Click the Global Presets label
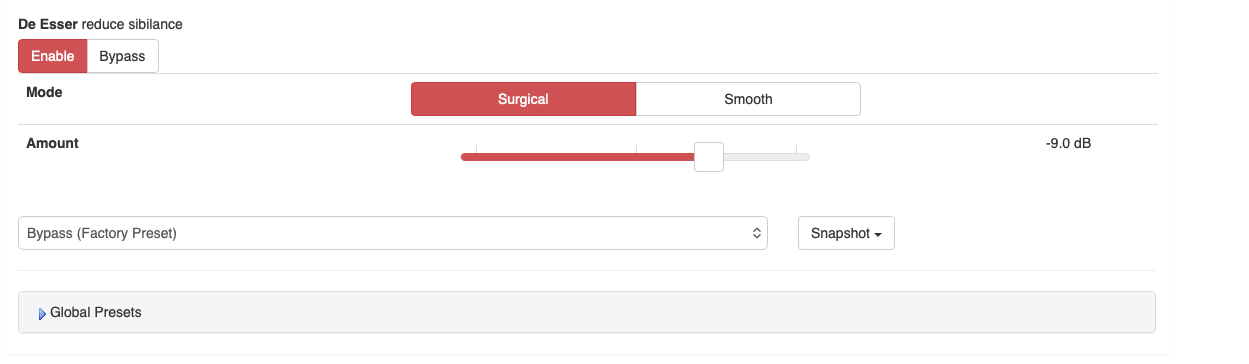The image size is (1249, 364). tap(96, 312)
